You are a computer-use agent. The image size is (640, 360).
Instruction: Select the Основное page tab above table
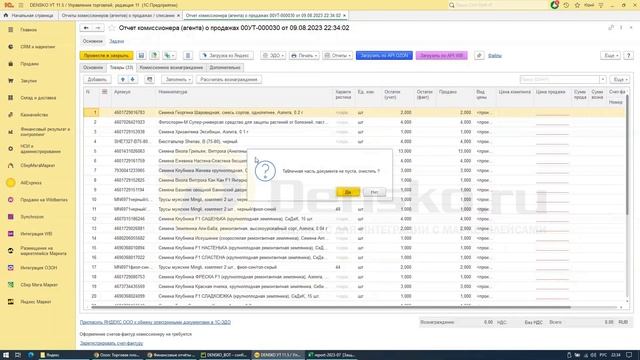pyautogui.click(x=93, y=67)
